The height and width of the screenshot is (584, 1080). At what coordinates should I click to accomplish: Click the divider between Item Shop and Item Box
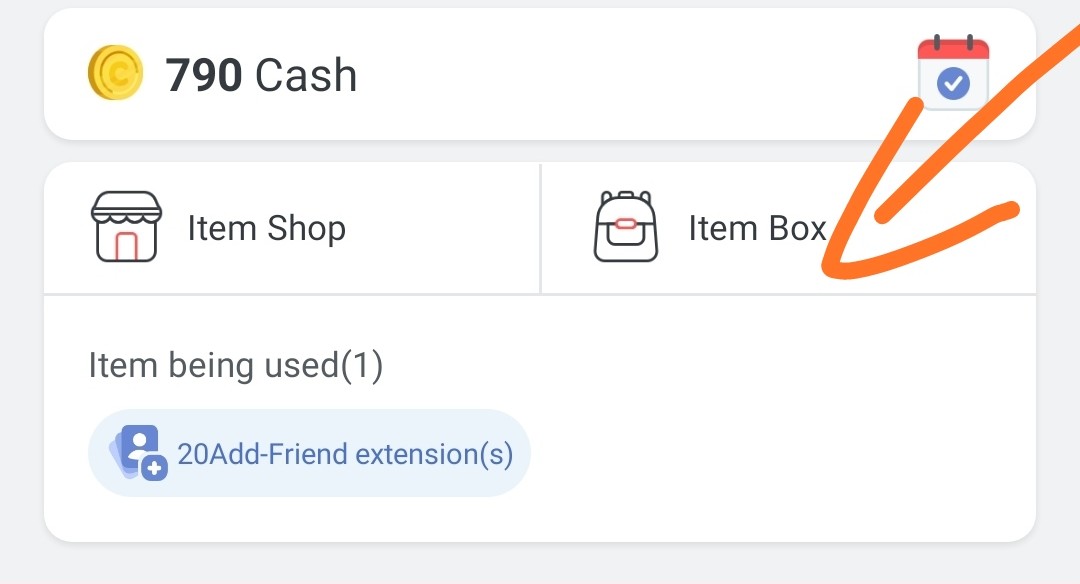(540, 228)
